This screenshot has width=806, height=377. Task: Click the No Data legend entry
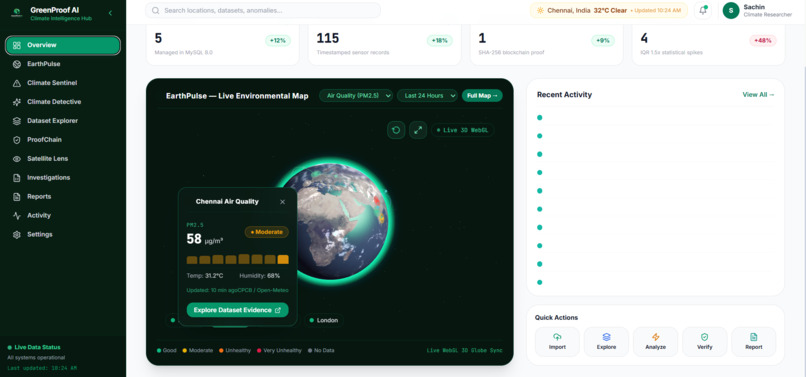[321, 351]
